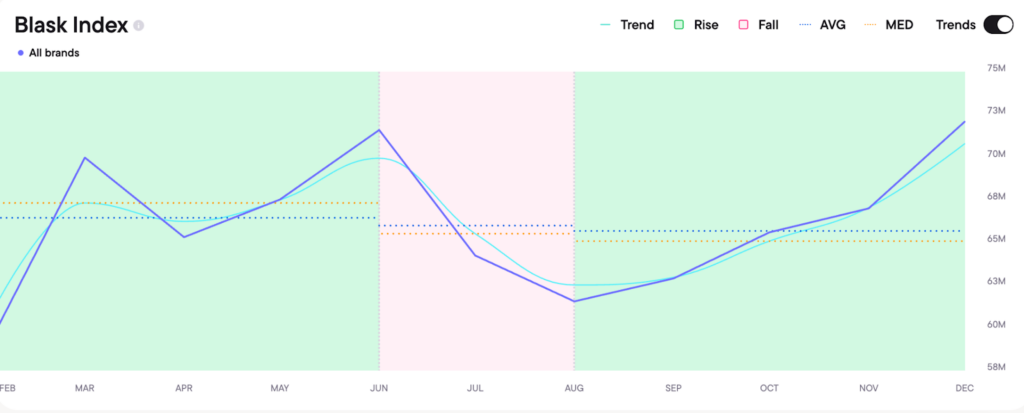Click the June peak on the purple line
Image resolution: width=1024 pixels, height=413 pixels.
(x=379, y=130)
